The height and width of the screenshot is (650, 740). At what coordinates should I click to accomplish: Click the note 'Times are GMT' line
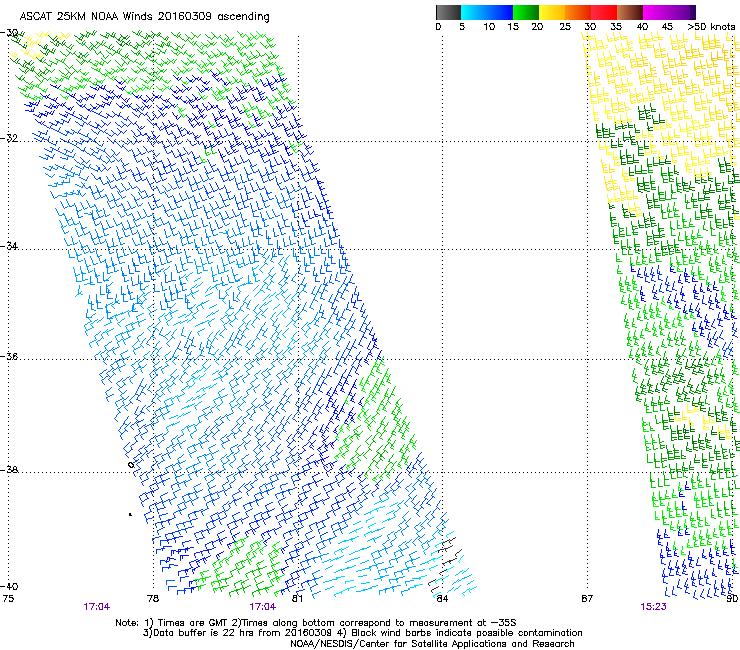tap(316, 623)
